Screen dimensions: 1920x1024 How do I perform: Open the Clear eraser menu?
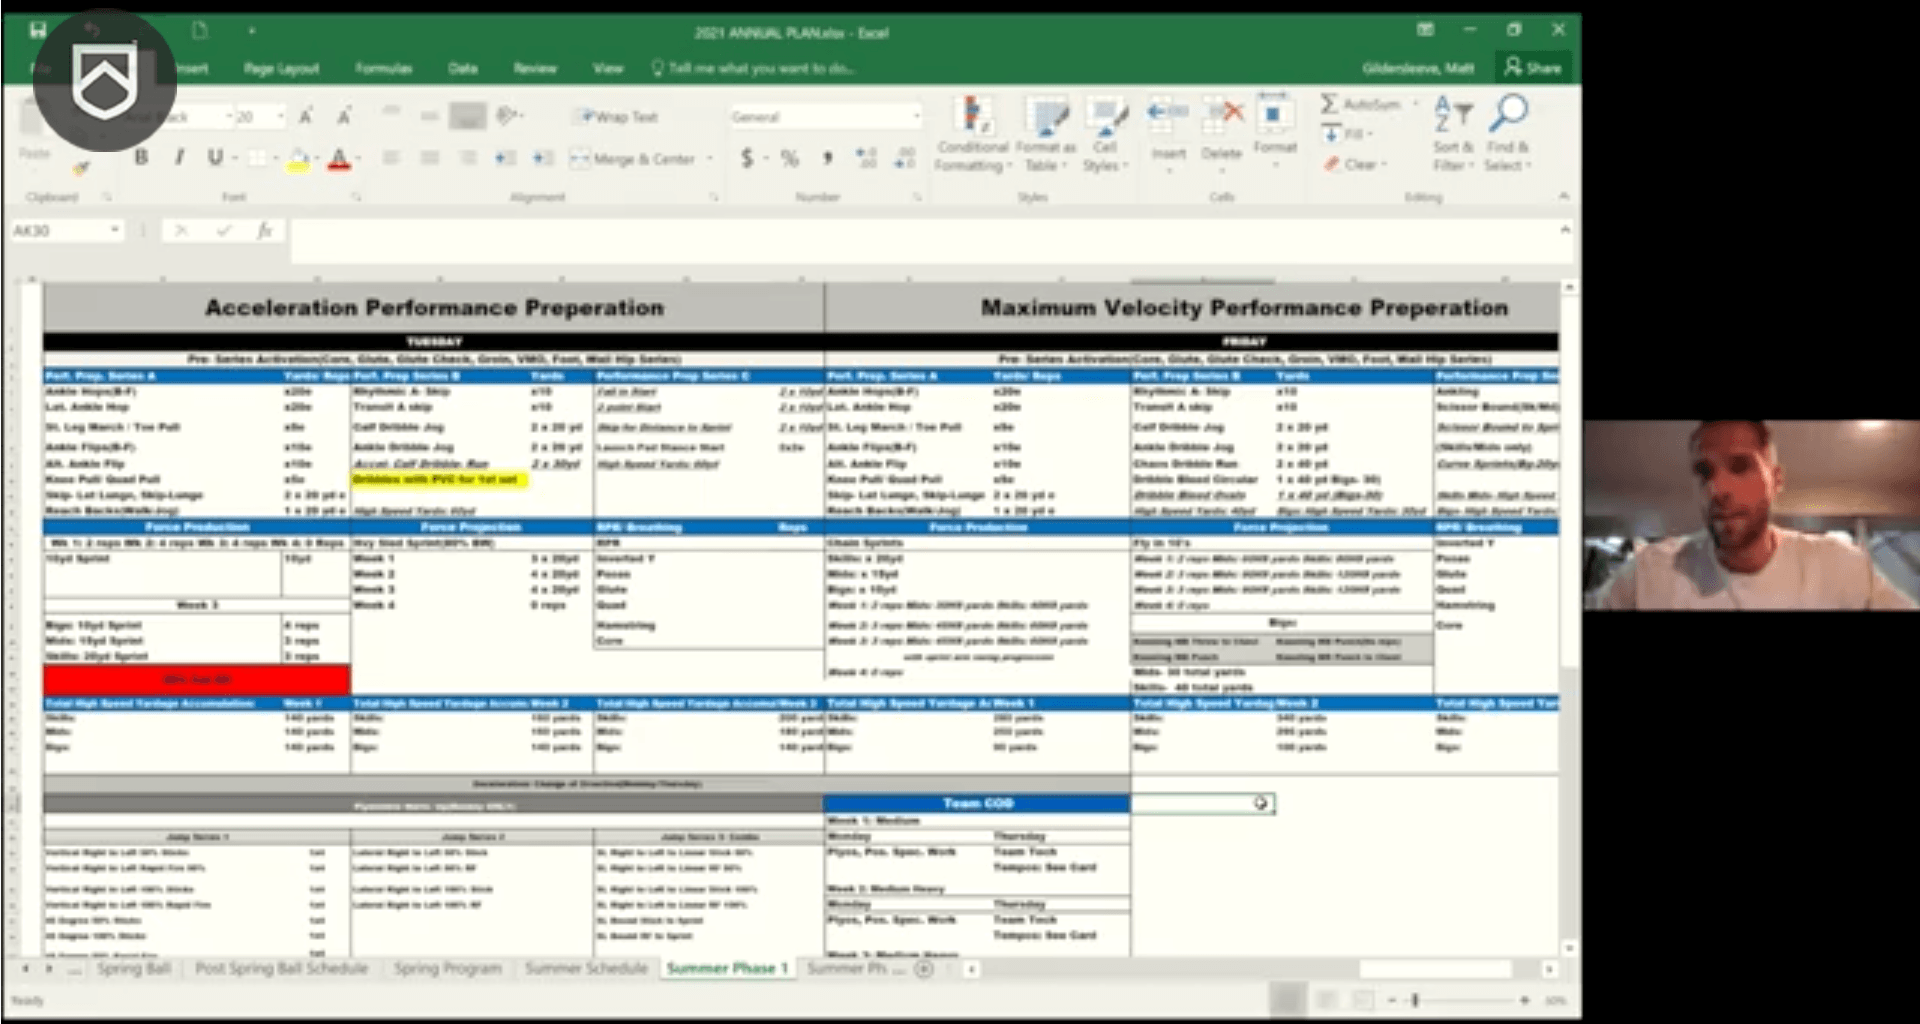tap(1356, 164)
